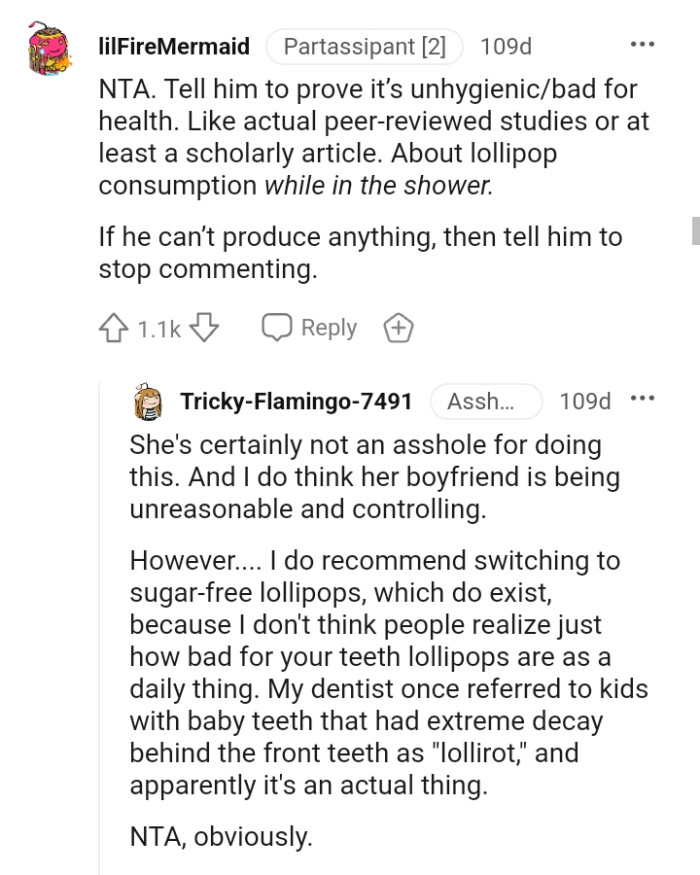
Task: Open more options for lilFireMermaid's comment
Action: point(641,45)
